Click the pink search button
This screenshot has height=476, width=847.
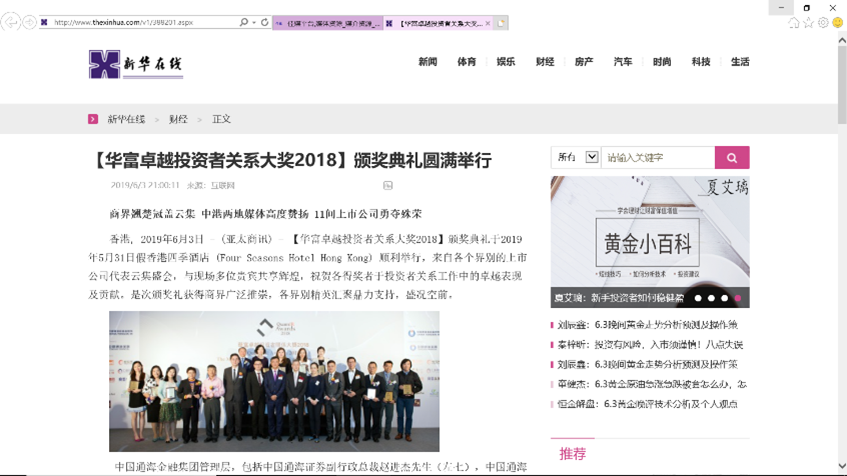point(732,157)
